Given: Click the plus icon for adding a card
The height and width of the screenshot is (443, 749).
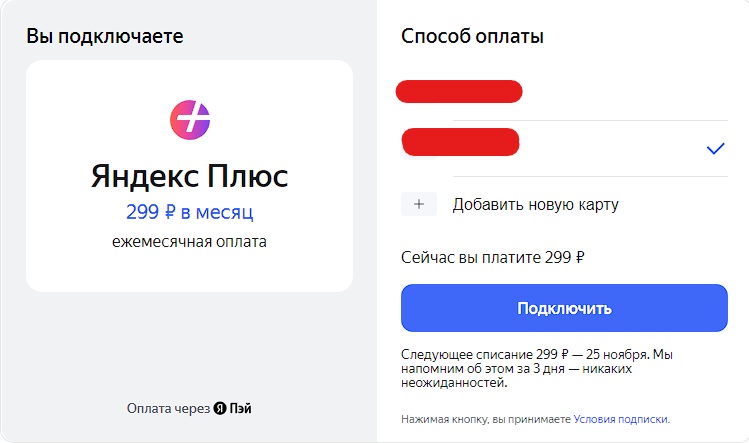Looking at the screenshot, I should click(419, 204).
